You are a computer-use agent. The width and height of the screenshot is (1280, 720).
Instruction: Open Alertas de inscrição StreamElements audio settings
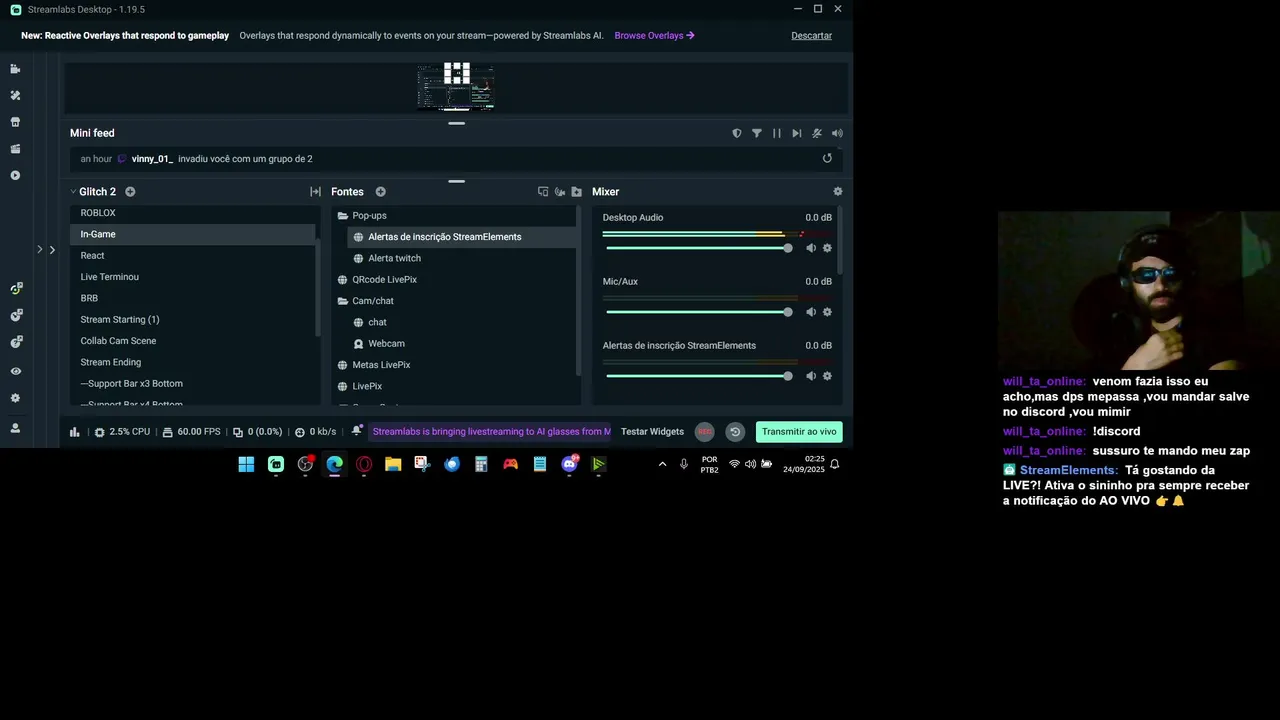tap(827, 376)
